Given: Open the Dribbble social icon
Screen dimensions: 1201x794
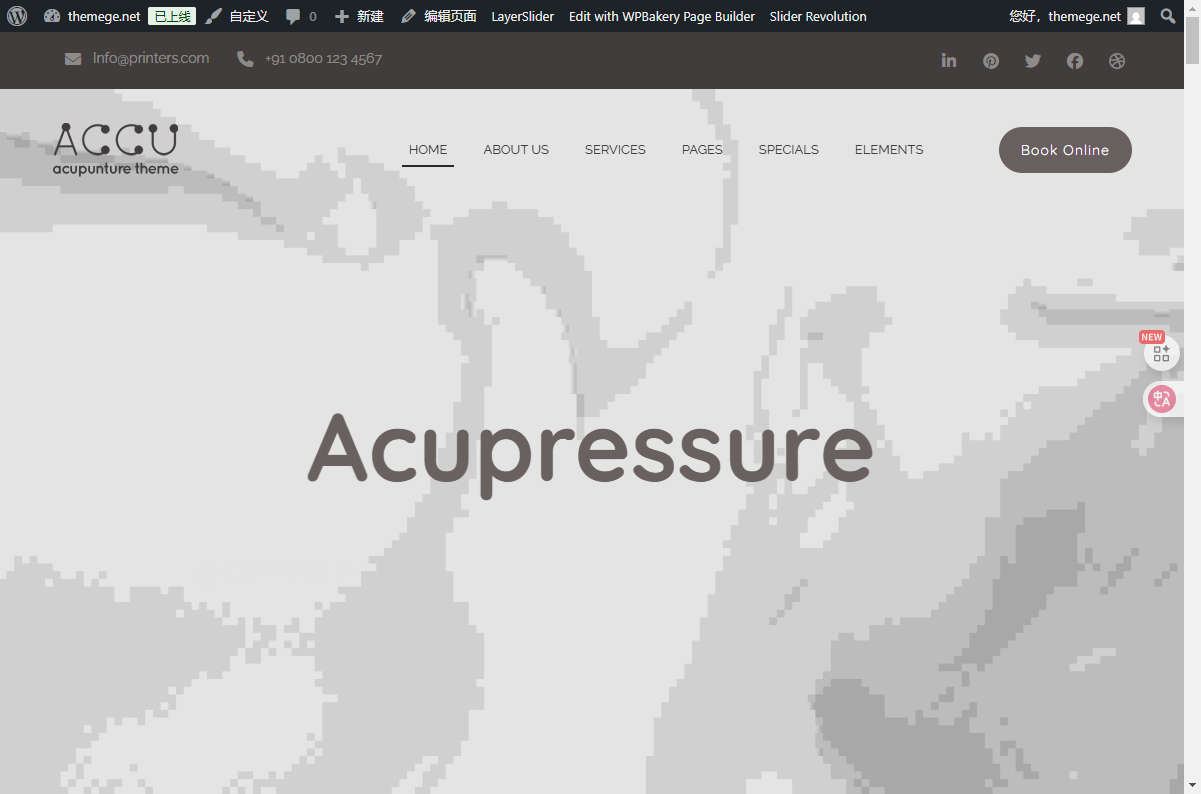Looking at the screenshot, I should [x=1117, y=60].
